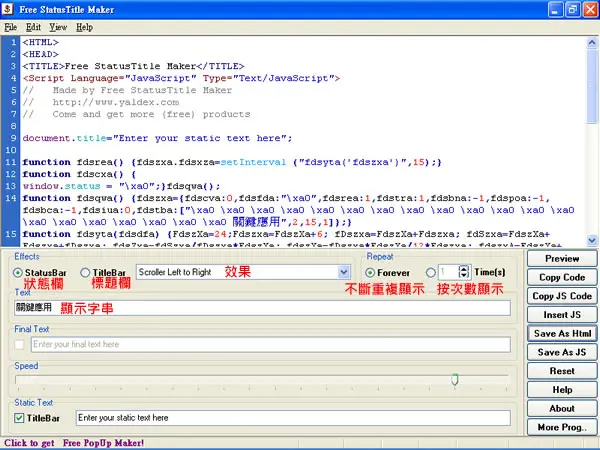Click the Preview button

click(x=562, y=259)
